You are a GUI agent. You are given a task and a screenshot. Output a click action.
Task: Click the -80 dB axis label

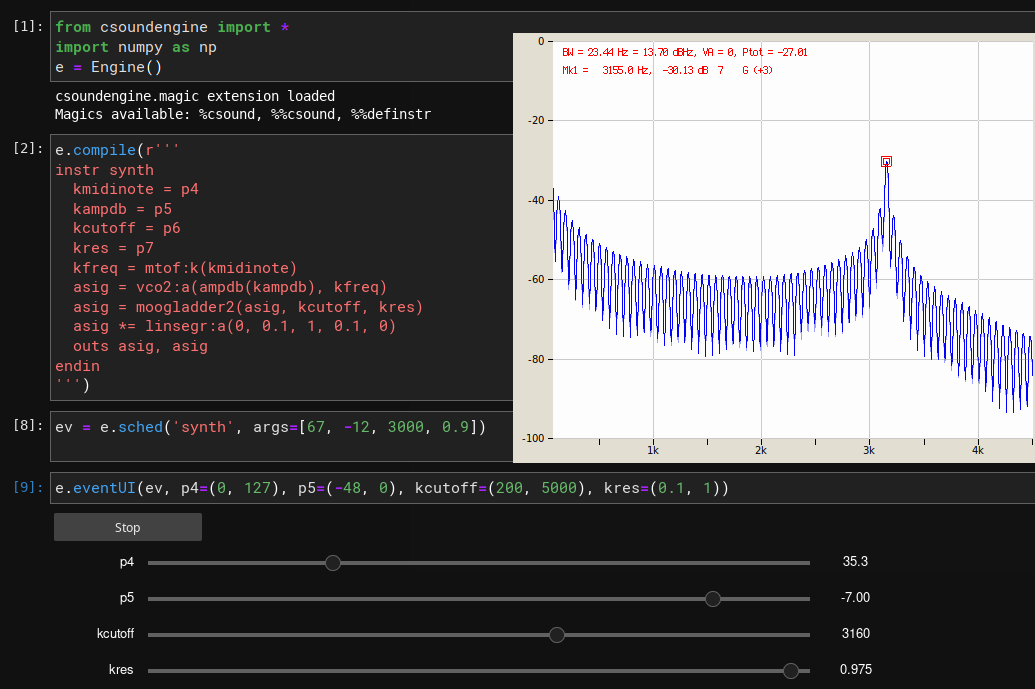click(536, 360)
